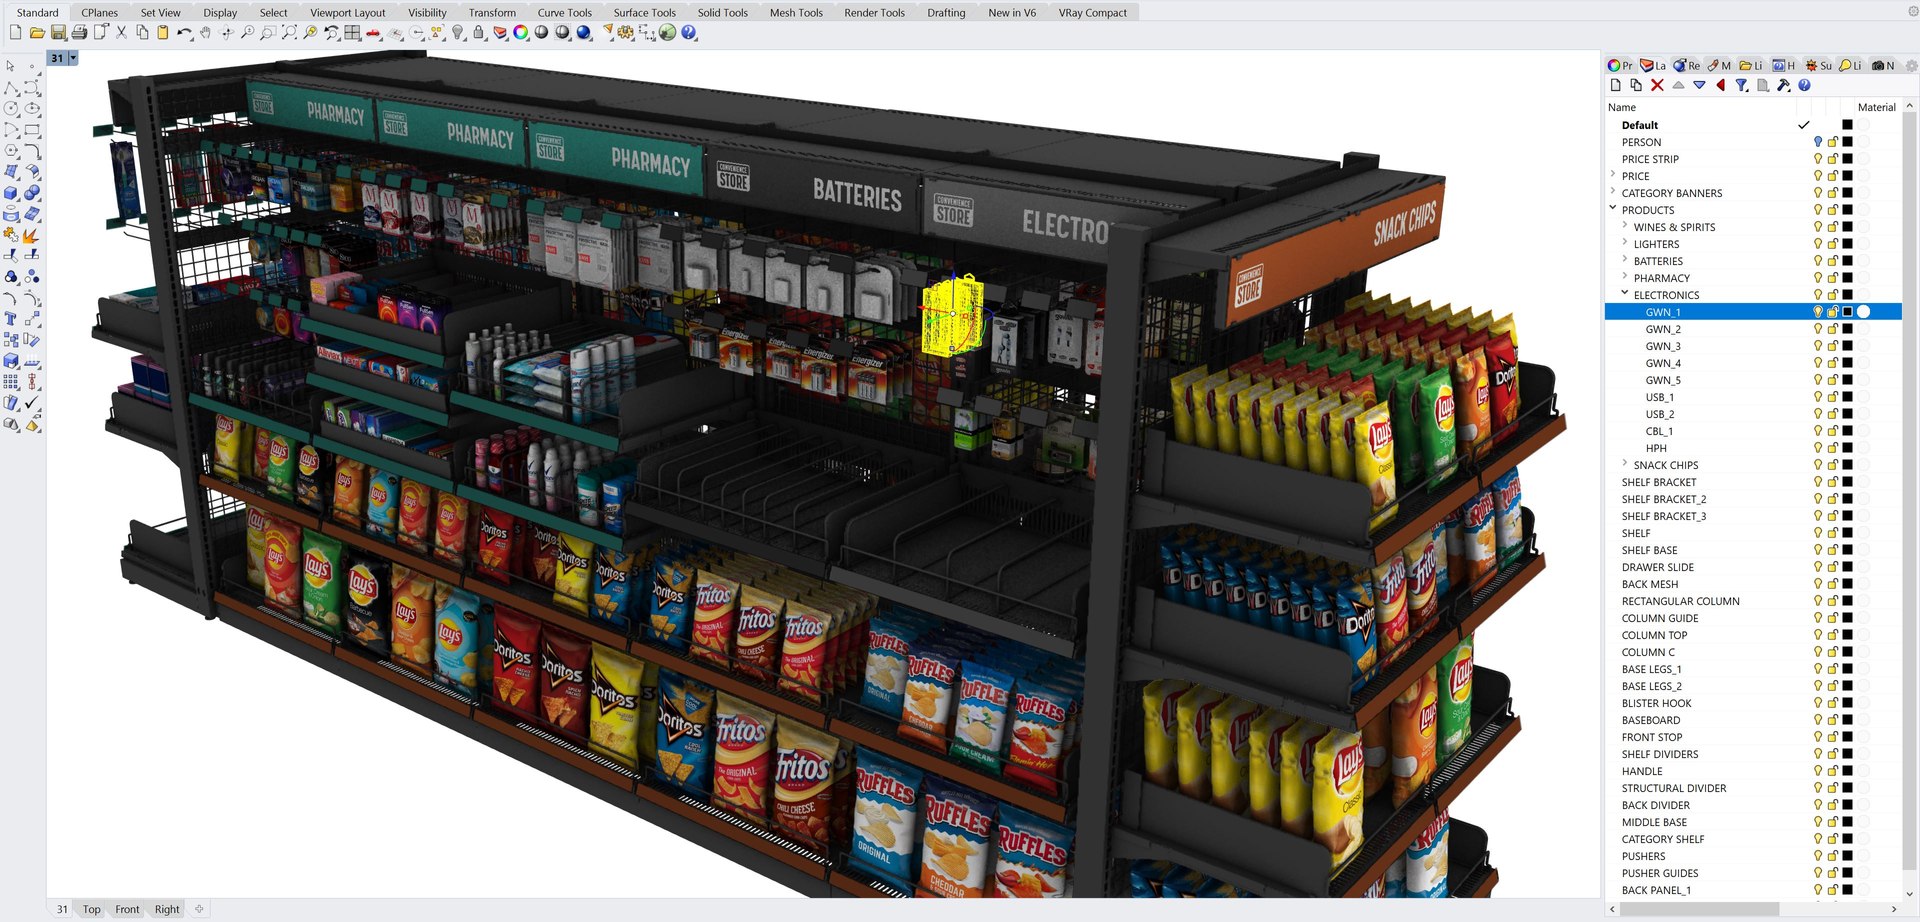Image resolution: width=1920 pixels, height=922 pixels.
Task: Open Options with the gear icon
Action: point(626,33)
